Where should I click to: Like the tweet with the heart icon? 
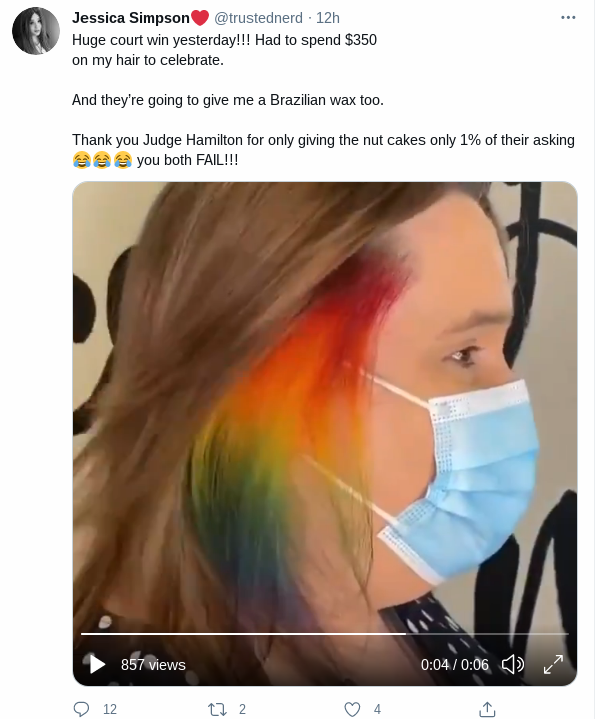[352, 709]
